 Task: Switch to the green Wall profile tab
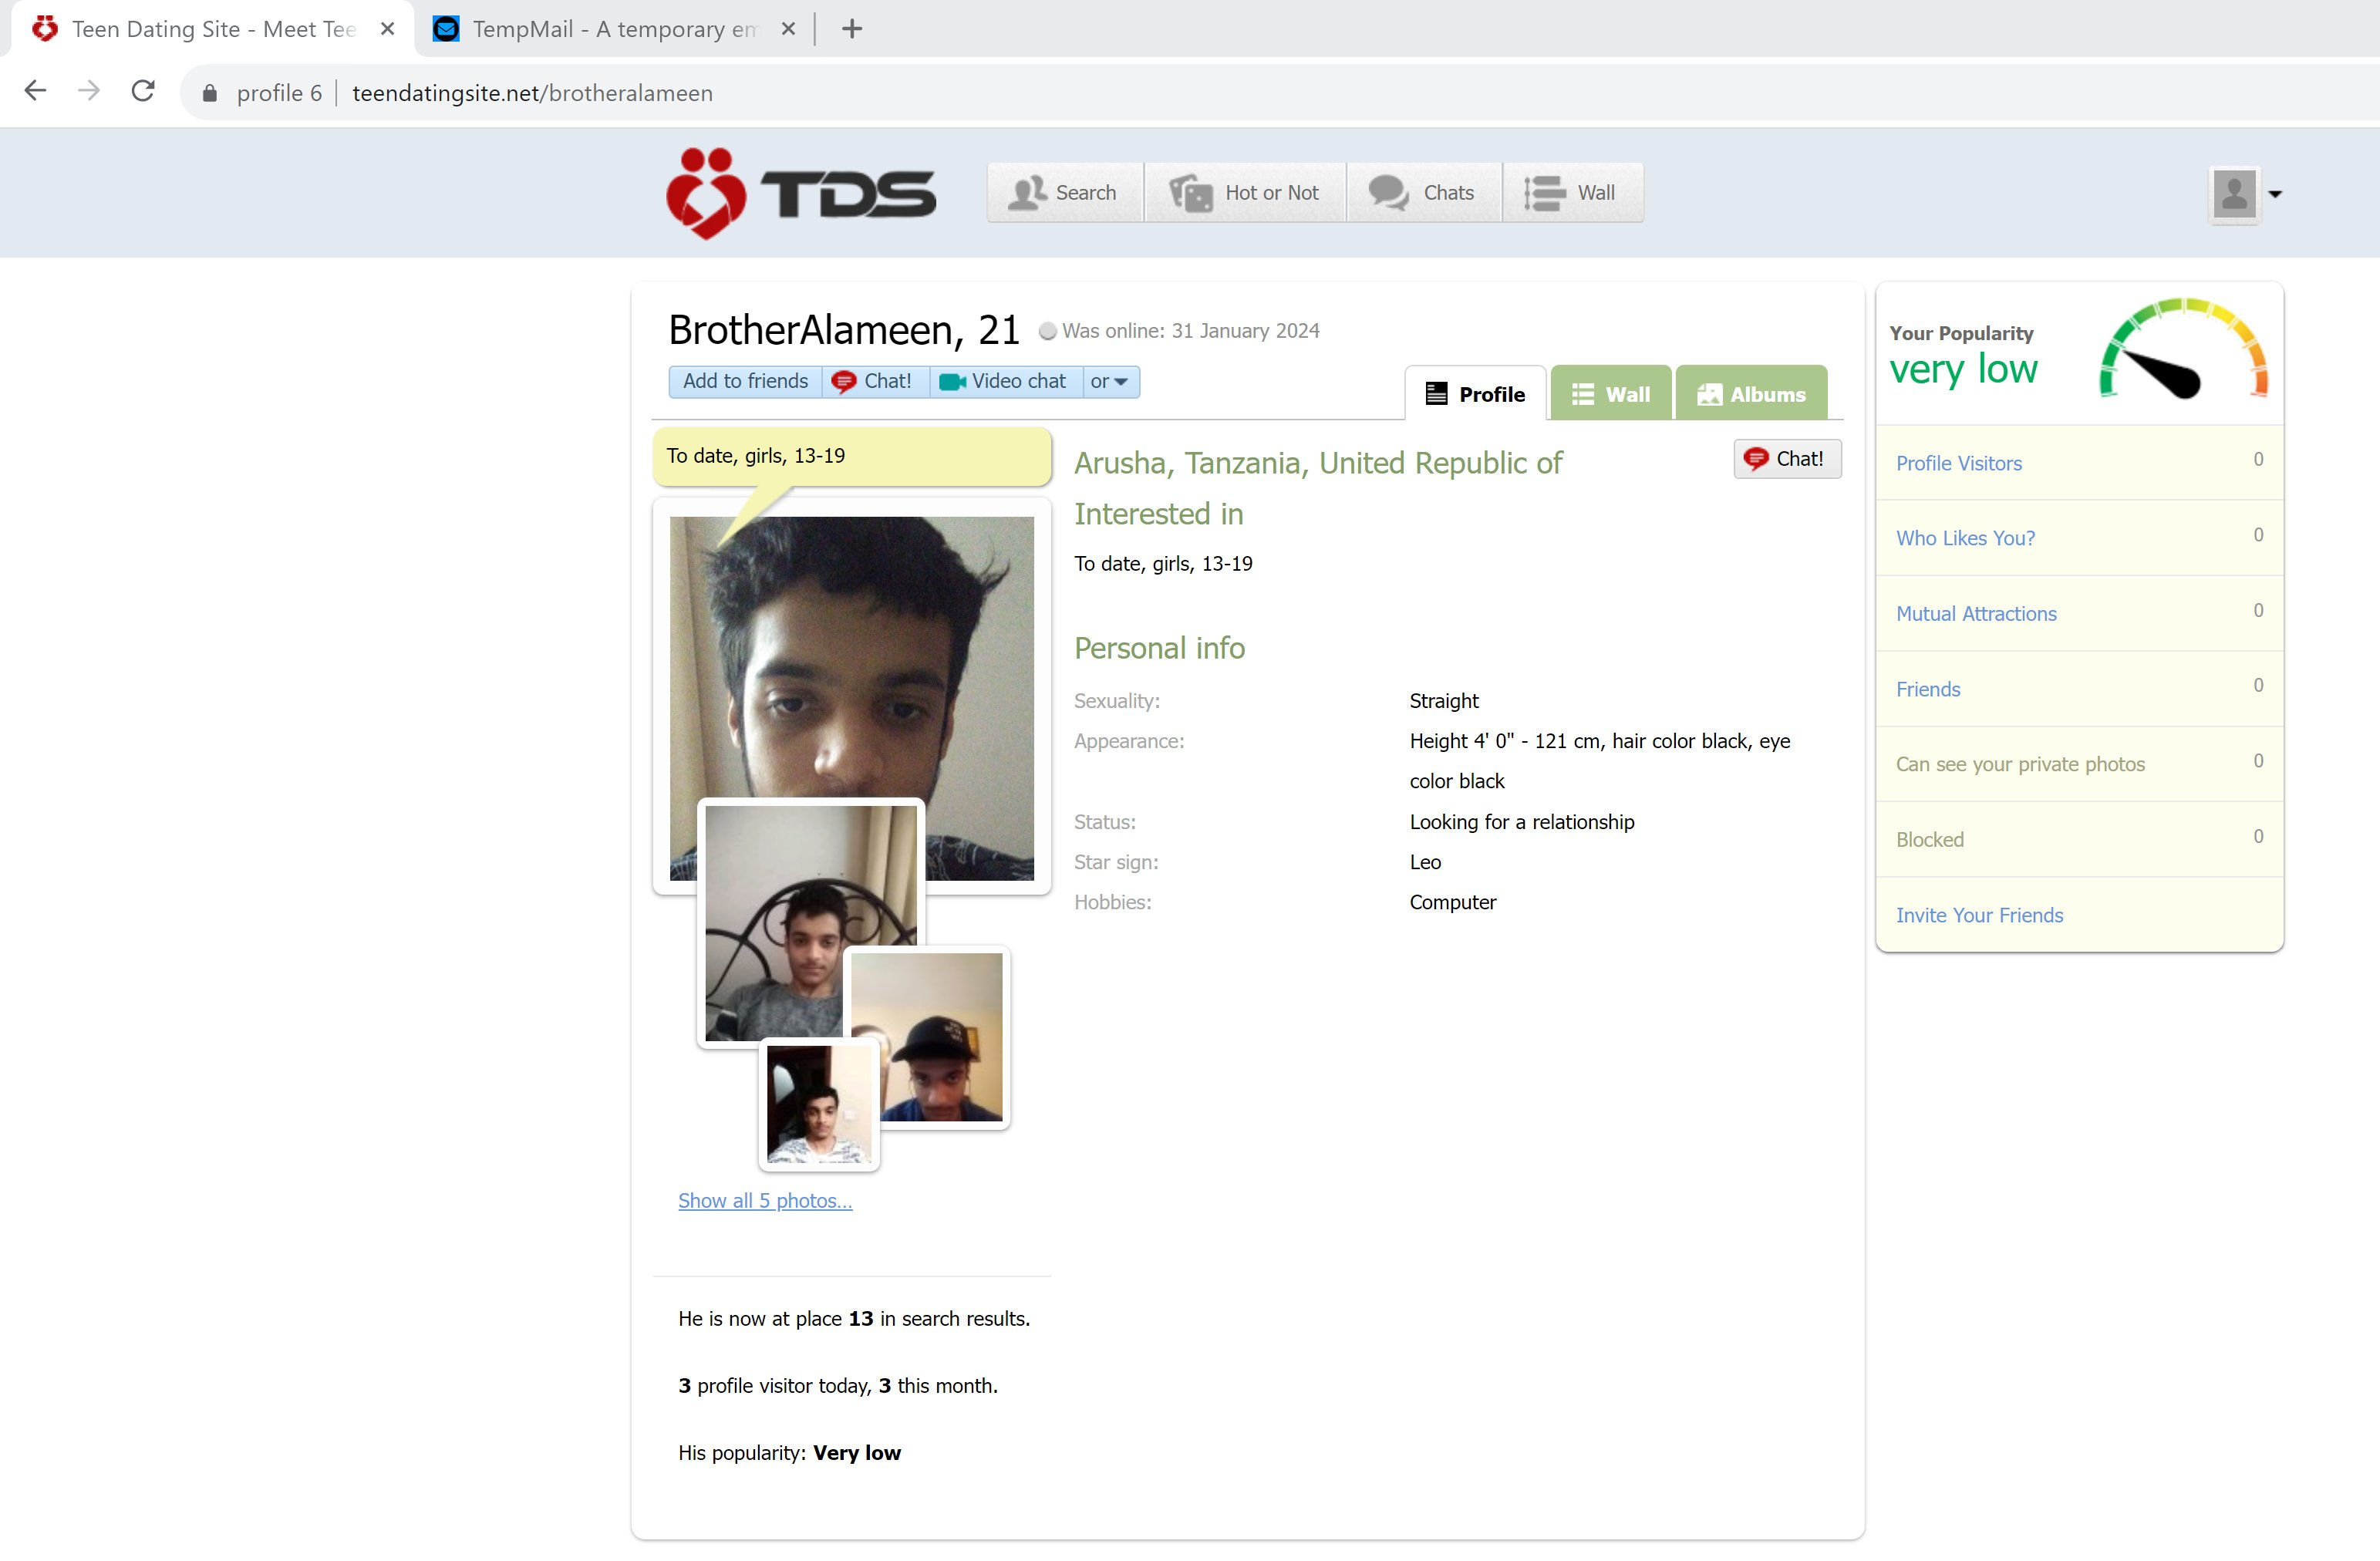(x=1610, y=394)
